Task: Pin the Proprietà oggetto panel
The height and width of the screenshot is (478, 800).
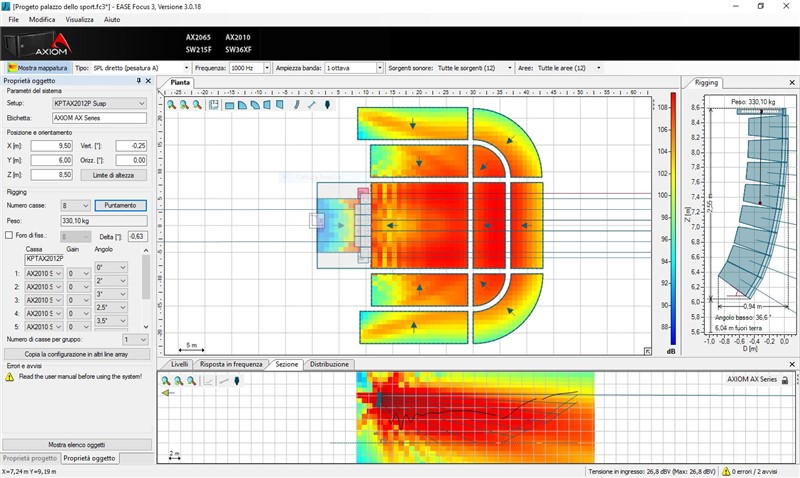Action: (139, 81)
